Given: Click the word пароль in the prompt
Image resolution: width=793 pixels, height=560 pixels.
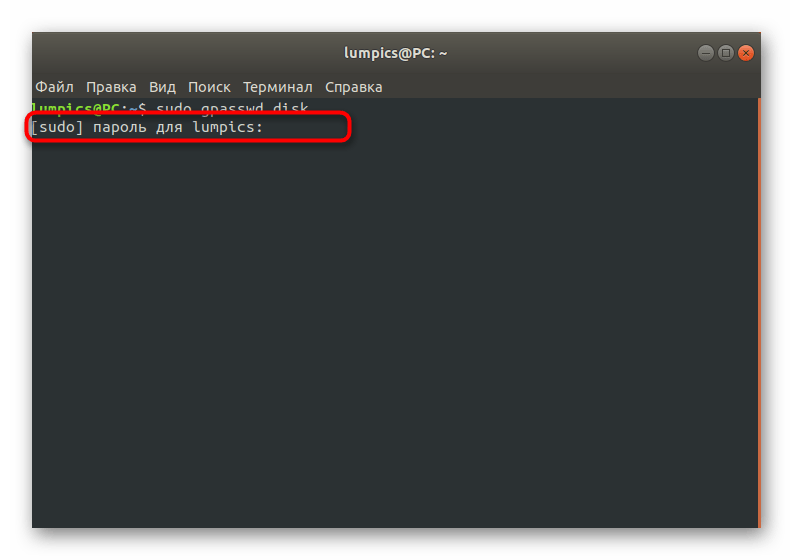Looking at the screenshot, I should pyautogui.click(x=119, y=127).
